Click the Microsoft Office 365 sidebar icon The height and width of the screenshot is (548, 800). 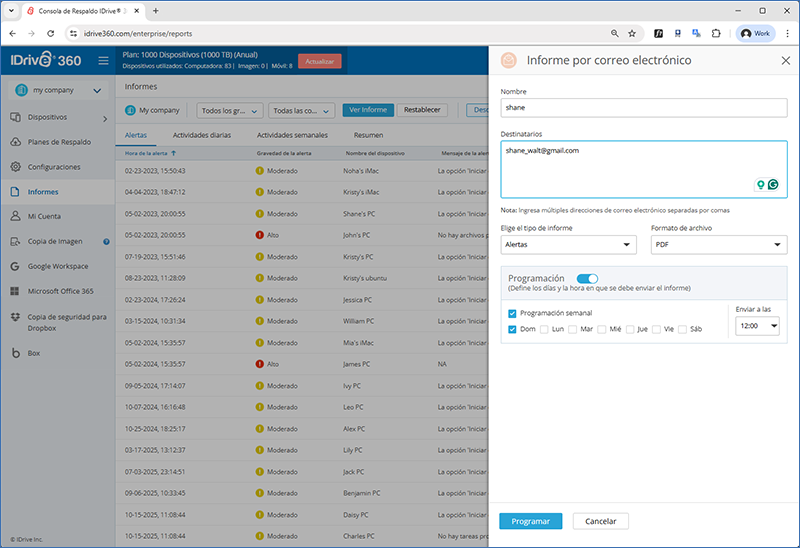click(16, 291)
